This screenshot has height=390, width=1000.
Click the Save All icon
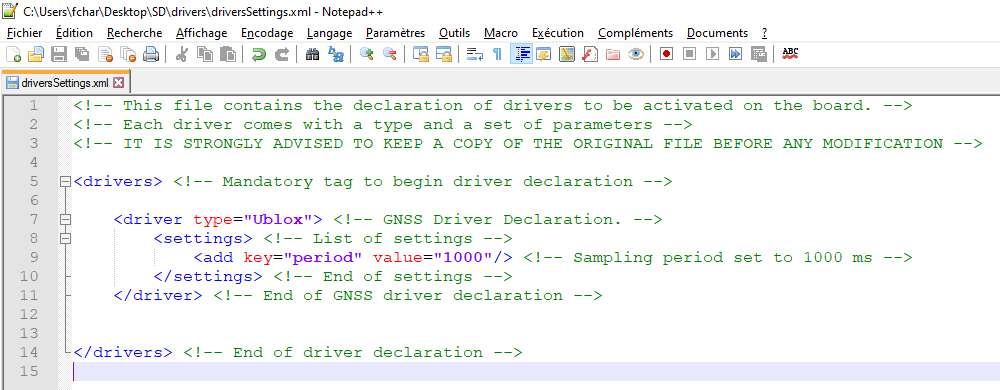82,54
